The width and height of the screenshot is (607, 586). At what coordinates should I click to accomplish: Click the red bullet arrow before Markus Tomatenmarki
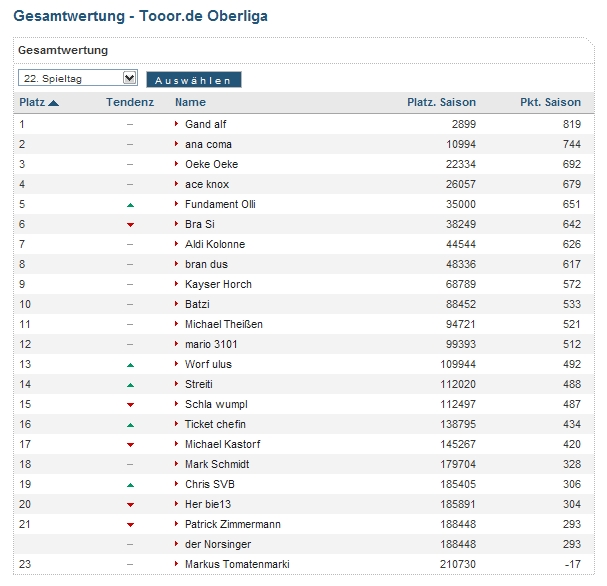click(x=177, y=564)
